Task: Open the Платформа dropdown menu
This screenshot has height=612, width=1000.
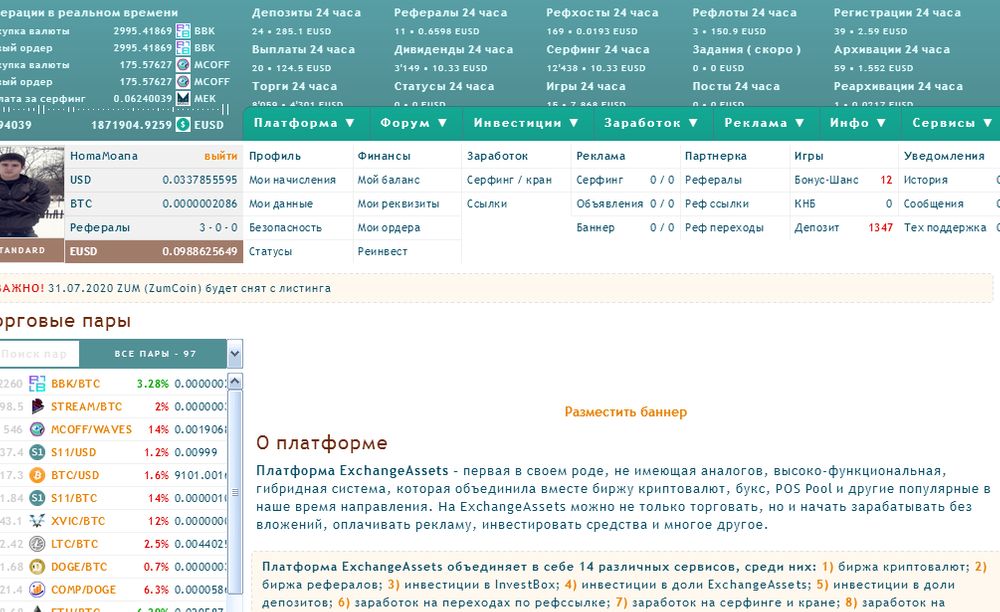Action: (x=304, y=123)
